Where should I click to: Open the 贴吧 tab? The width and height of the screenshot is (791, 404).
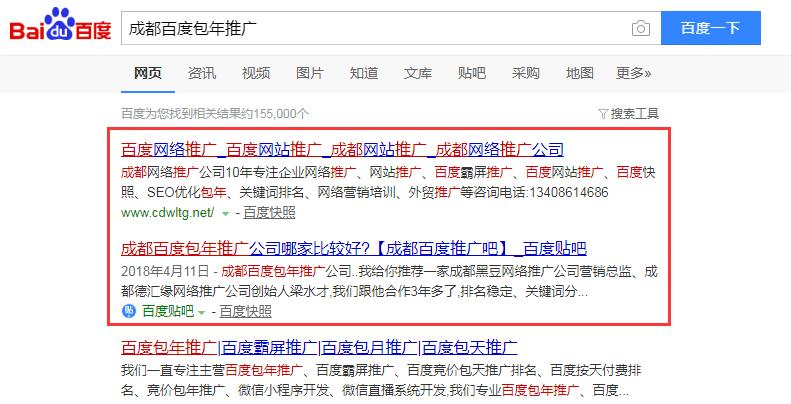[x=472, y=74]
